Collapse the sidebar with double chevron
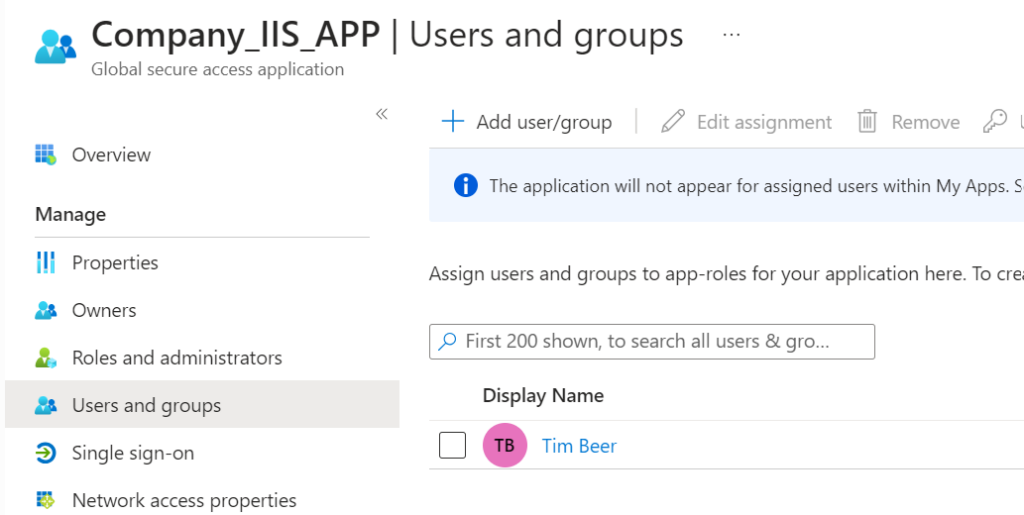The width and height of the screenshot is (1024, 515). pyautogui.click(x=382, y=114)
